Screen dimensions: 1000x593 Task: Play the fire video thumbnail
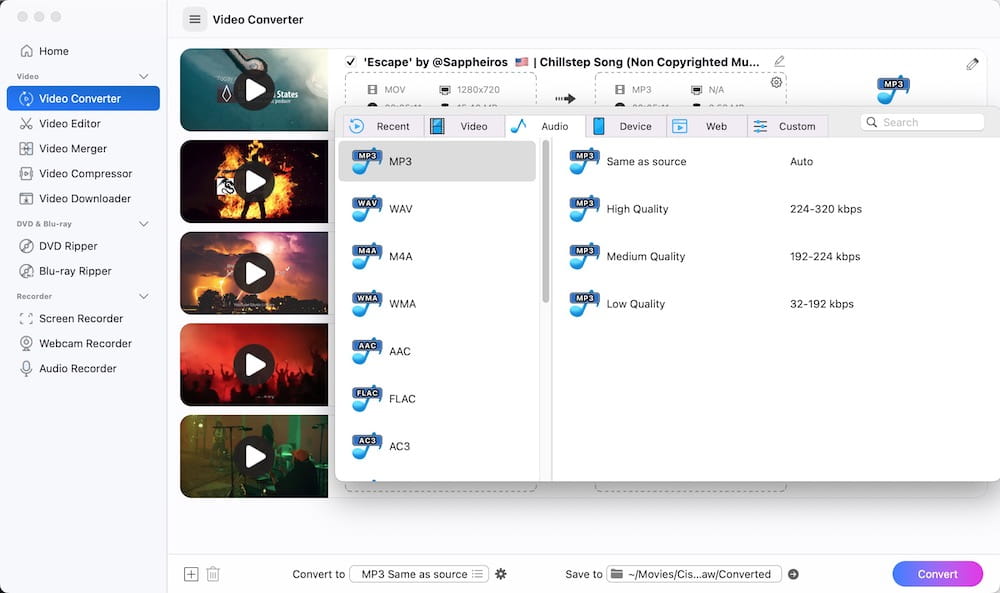pyautogui.click(x=254, y=182)
